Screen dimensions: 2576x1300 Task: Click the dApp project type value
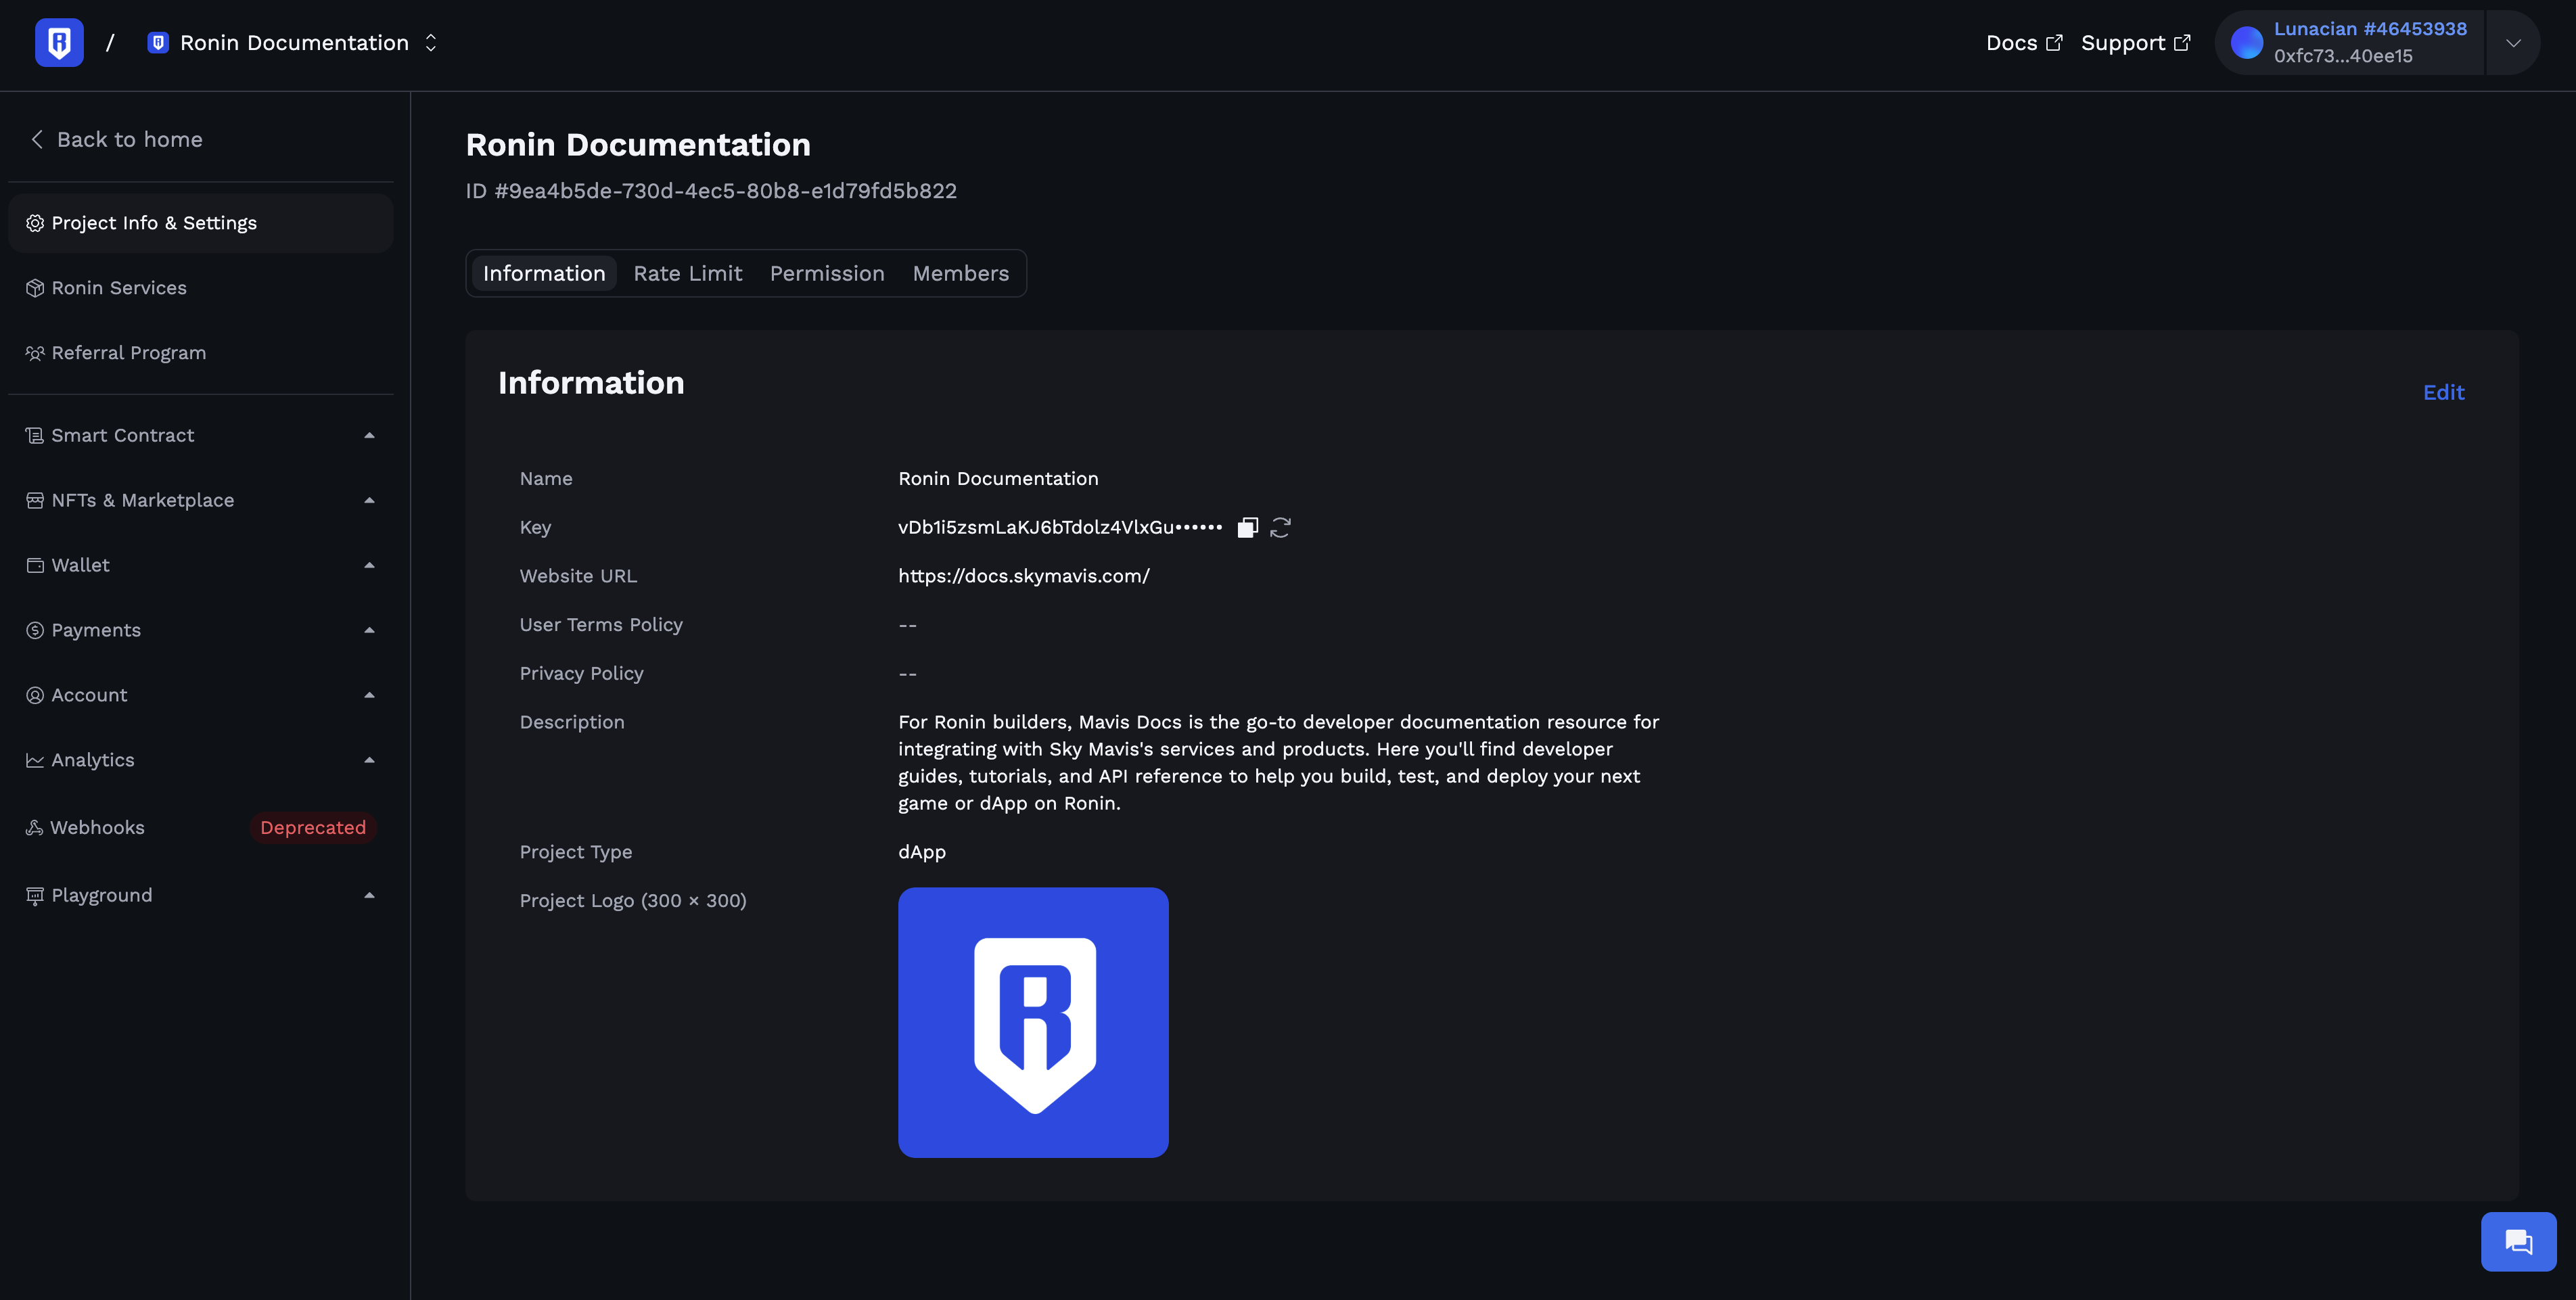click(x=921, y=852)
